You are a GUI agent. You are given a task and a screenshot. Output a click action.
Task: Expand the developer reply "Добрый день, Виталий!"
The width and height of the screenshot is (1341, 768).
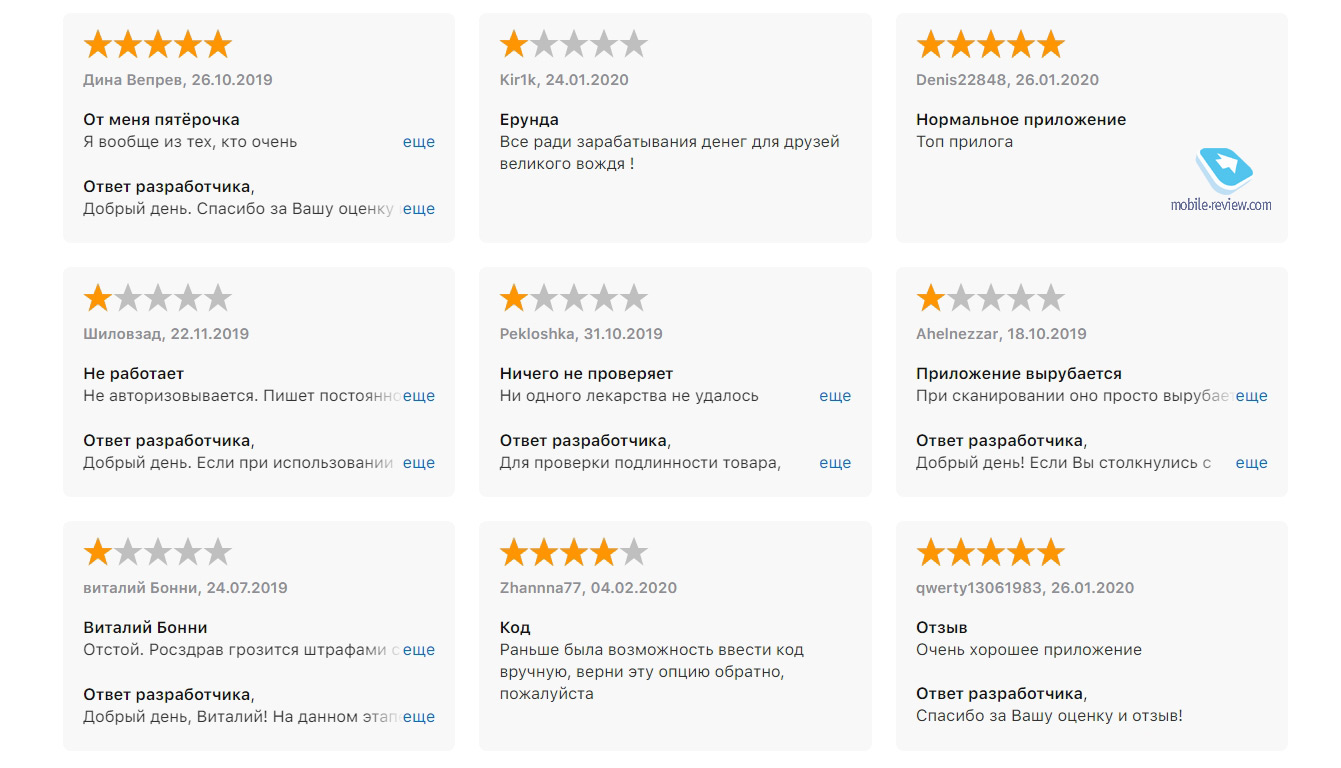pos(419,717)
